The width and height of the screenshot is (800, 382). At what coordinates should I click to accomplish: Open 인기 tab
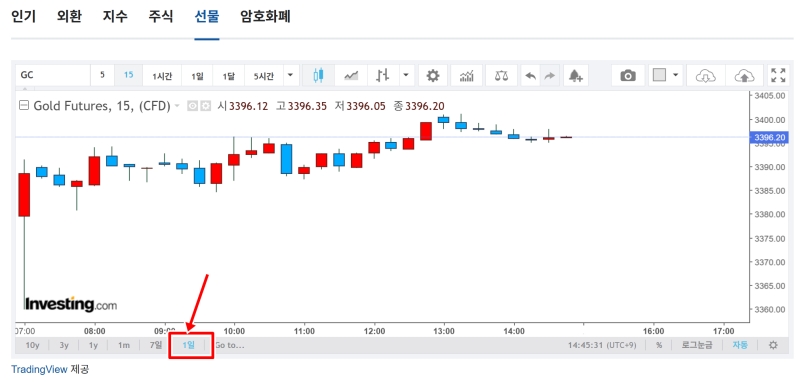[23, 16]
